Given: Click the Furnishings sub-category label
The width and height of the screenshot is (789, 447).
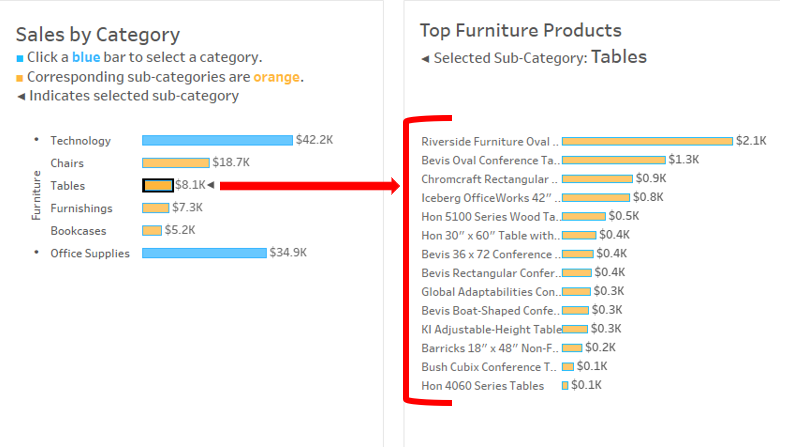Looking at the screenshot, I should tap(81, 208).
